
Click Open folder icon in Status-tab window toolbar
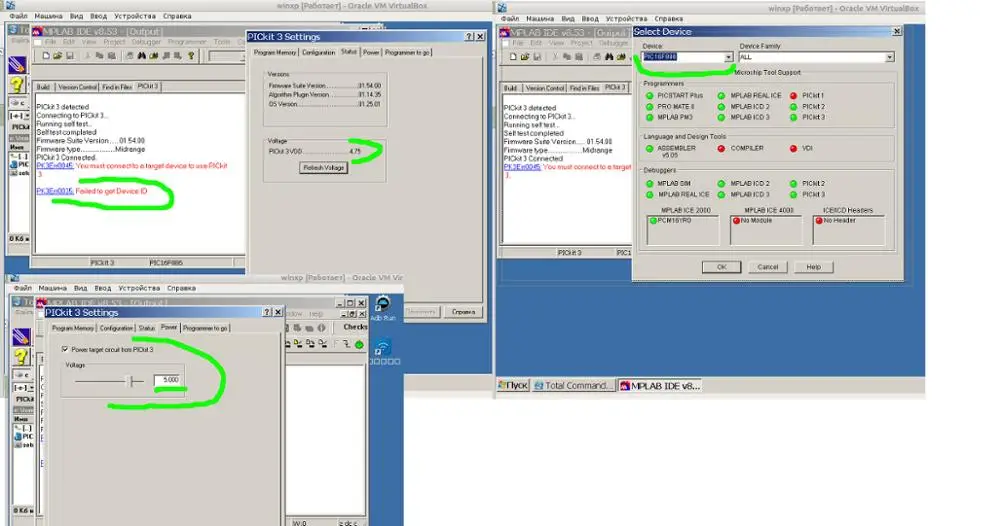(x=57, y=56)
